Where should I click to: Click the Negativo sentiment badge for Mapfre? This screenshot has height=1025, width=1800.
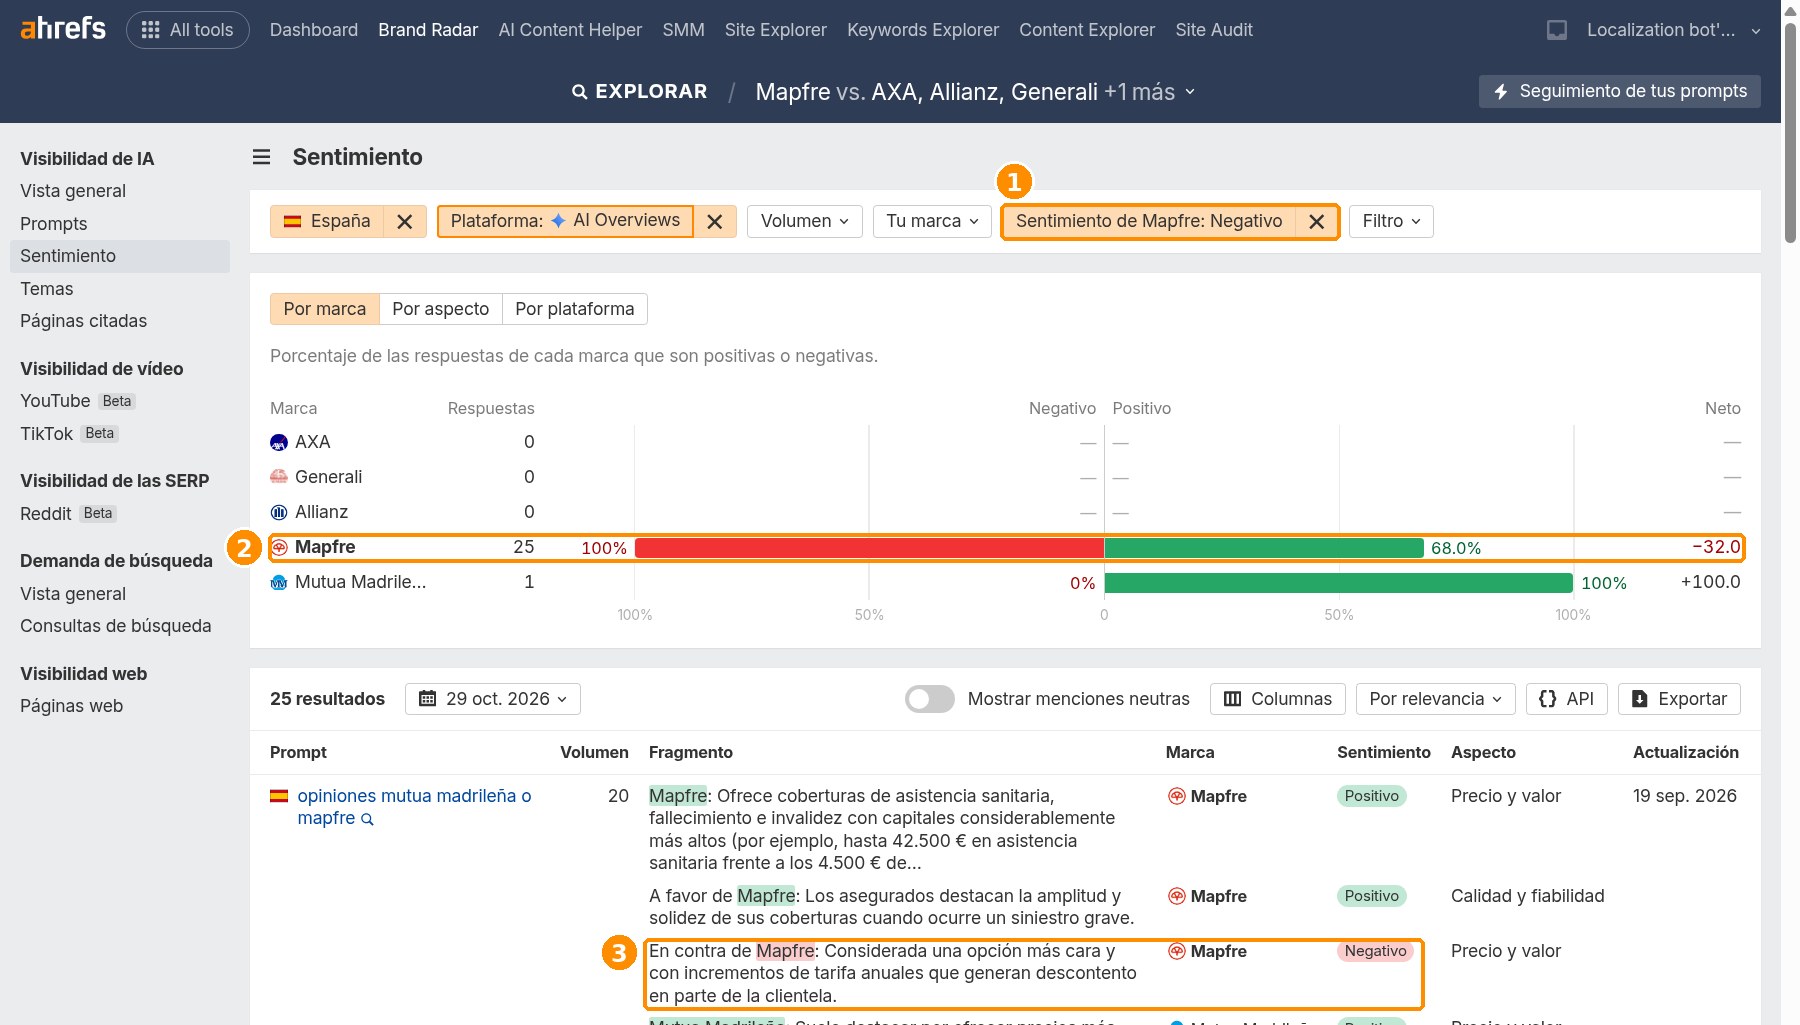click(1375, 951)
